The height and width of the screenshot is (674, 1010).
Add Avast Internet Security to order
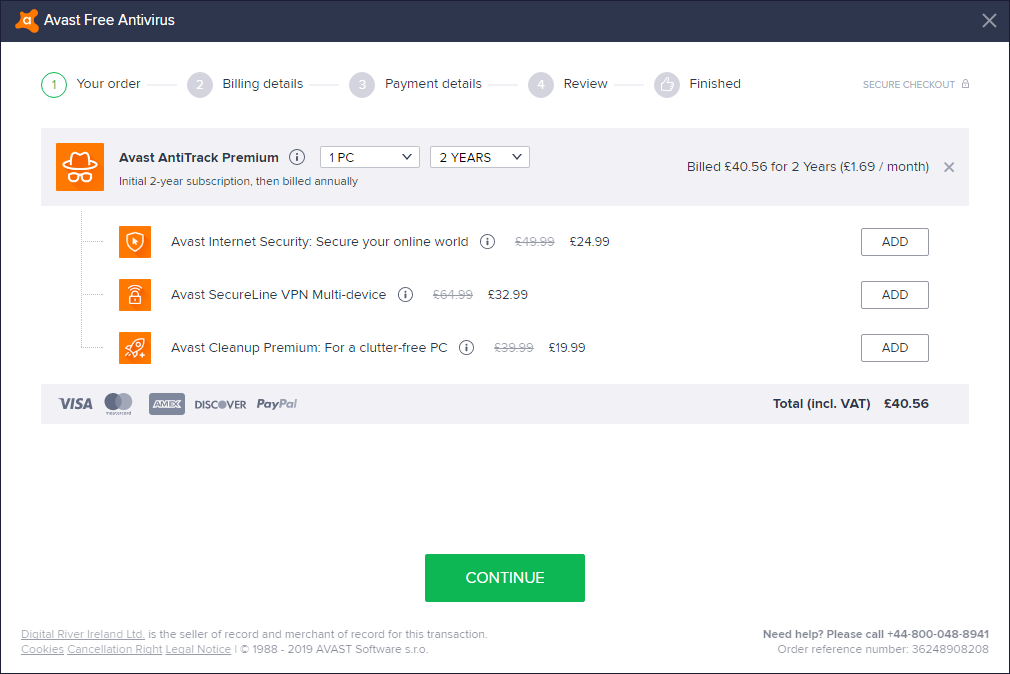[x=895, y=242]
